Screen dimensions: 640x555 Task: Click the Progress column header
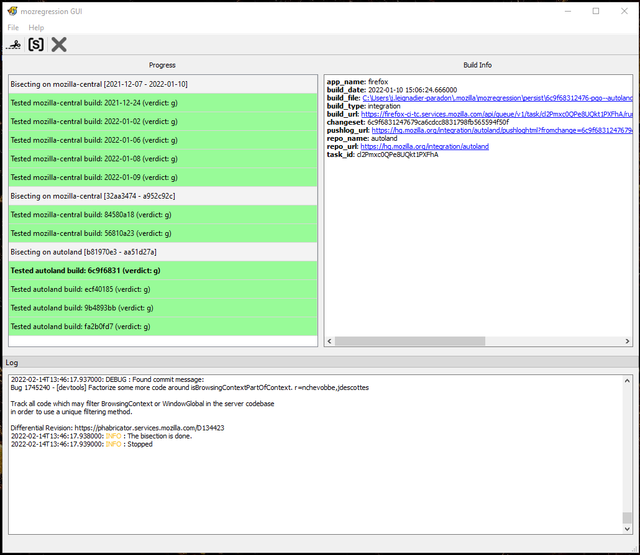pyautogui.click(x=162, y=65)
